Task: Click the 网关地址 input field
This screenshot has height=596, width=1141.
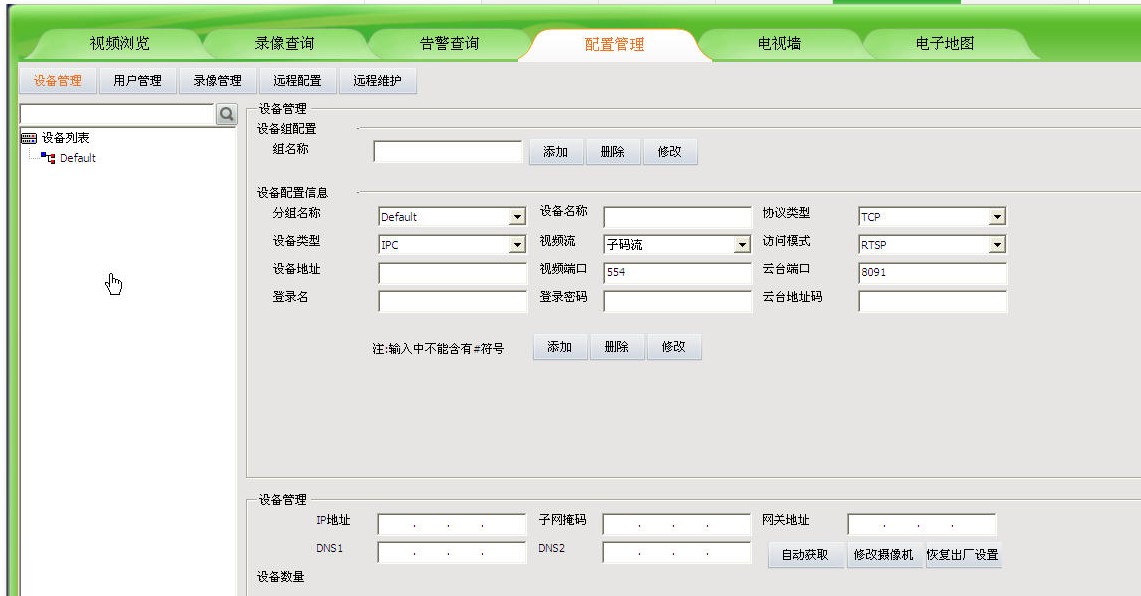Action: pos(922,524)
